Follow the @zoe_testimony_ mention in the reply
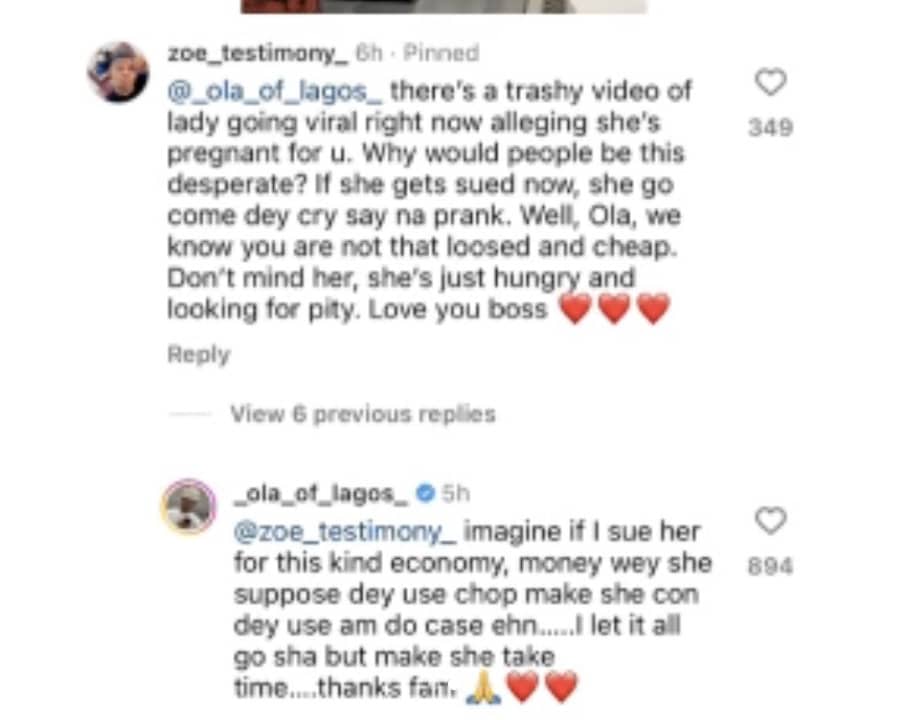This screenshot has height=720, width=904. [345, 531]
